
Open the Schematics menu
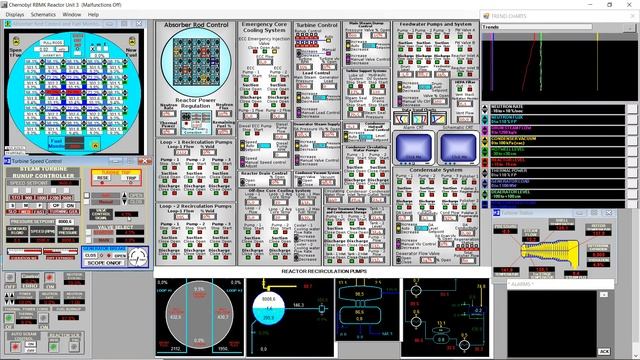[x=43, y=14]
